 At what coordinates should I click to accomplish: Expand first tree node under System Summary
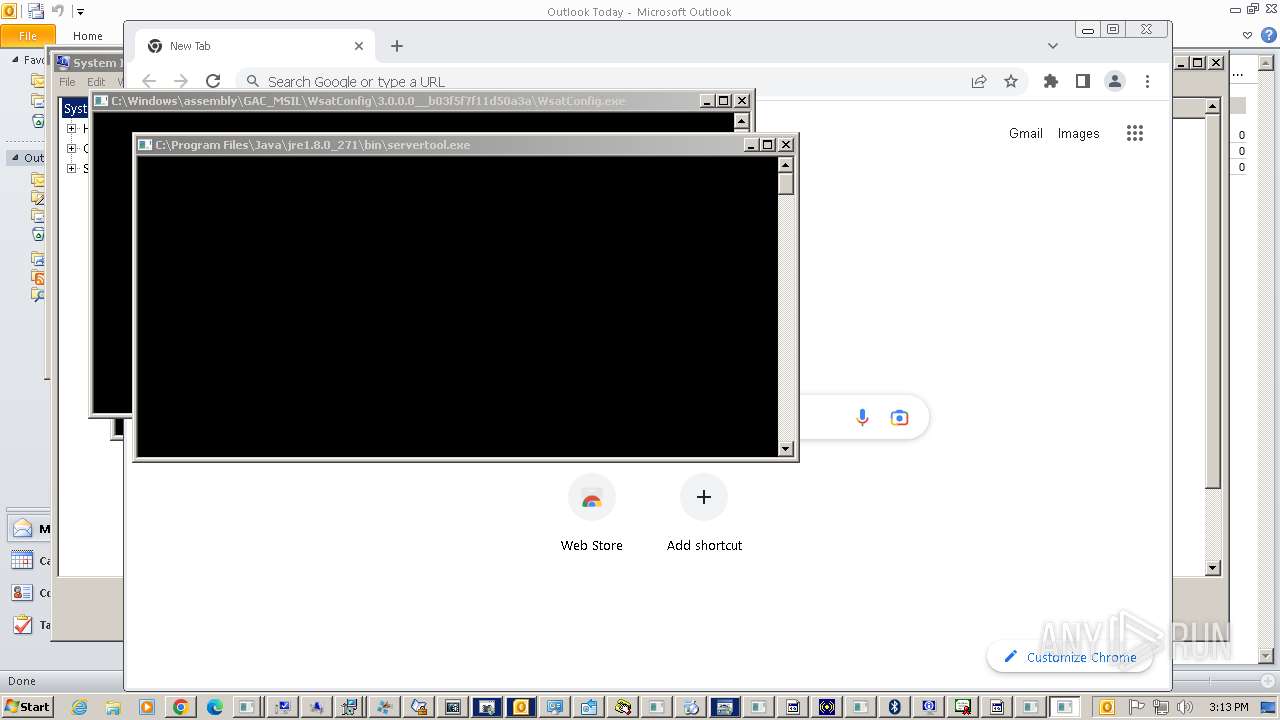point(72,128)
